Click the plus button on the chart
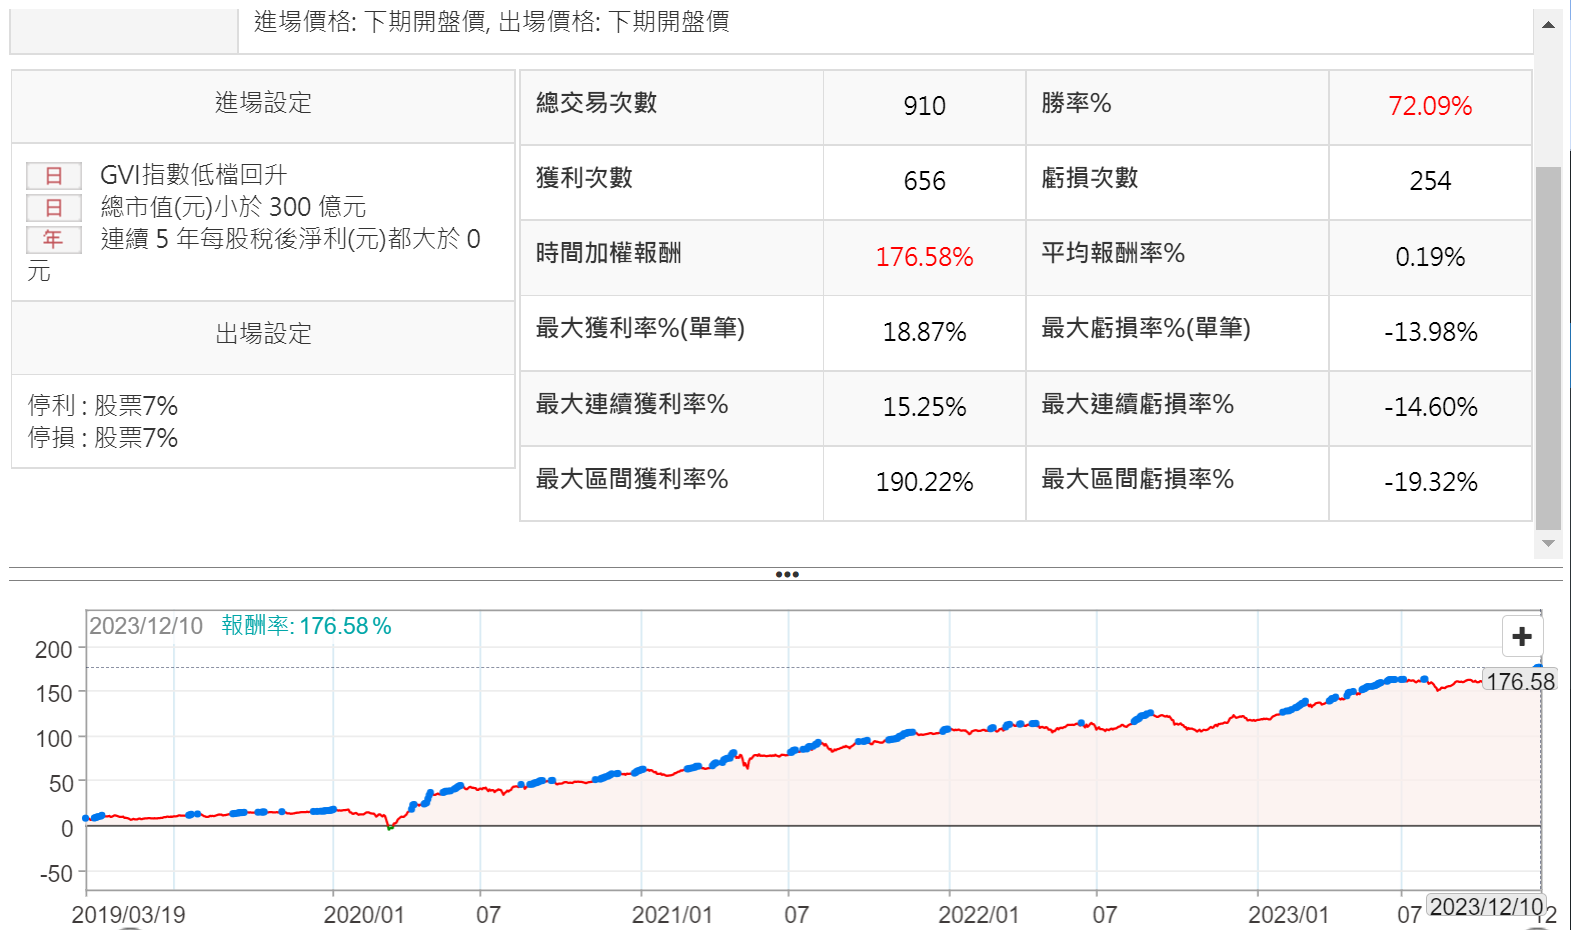This screenshot has width=1571, height=930. point(1522,636)
